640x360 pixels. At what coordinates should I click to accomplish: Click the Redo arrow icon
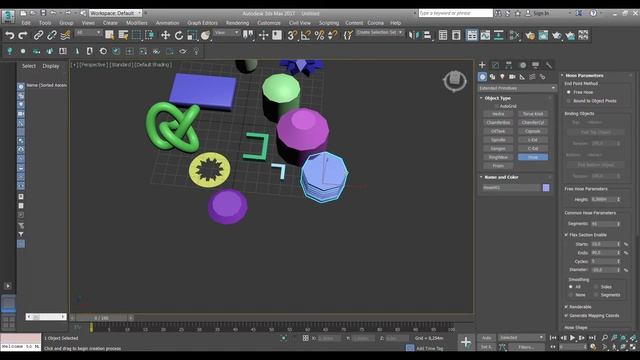pyautogui.click(x=23, y=36)
